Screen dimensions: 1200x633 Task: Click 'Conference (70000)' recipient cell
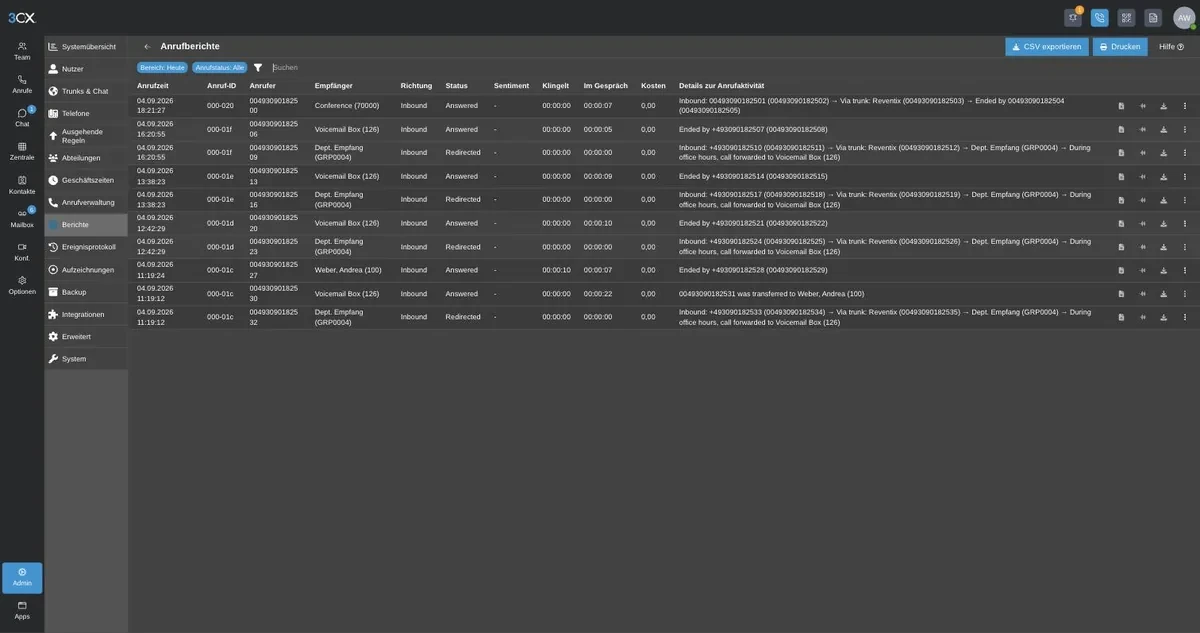(347, 105)
